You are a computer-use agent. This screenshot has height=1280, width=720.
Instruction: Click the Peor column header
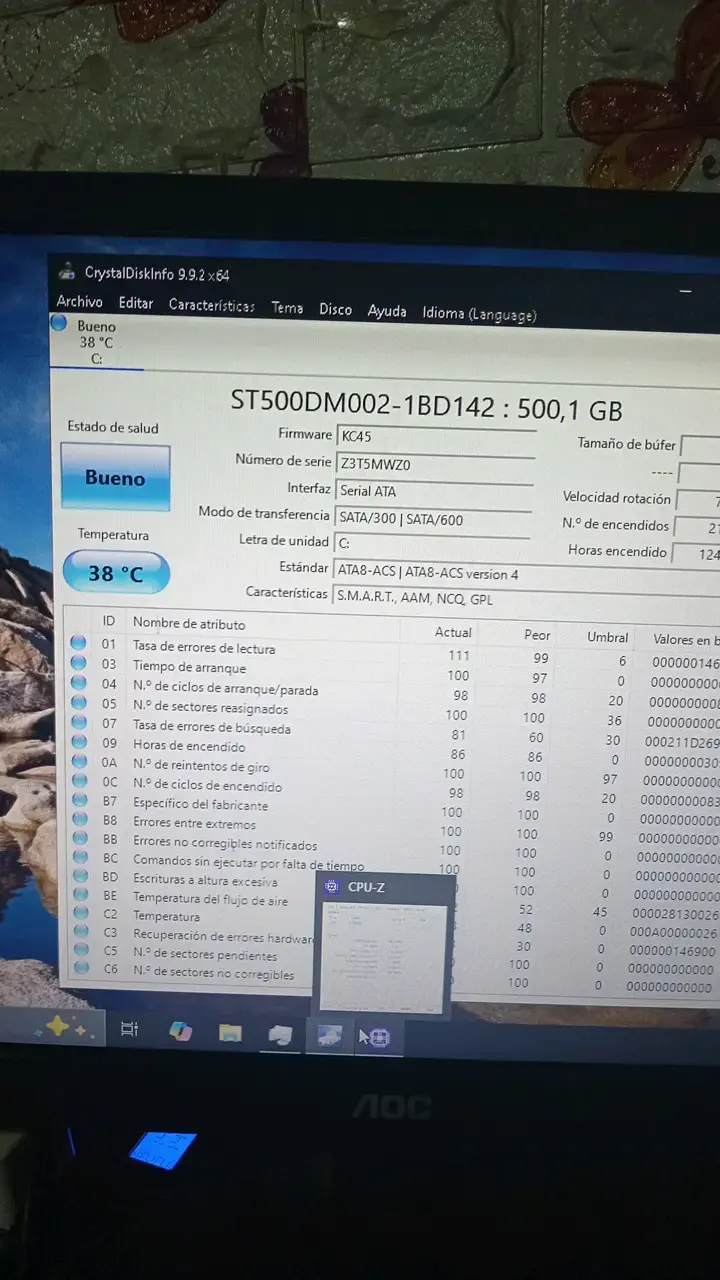537,635
